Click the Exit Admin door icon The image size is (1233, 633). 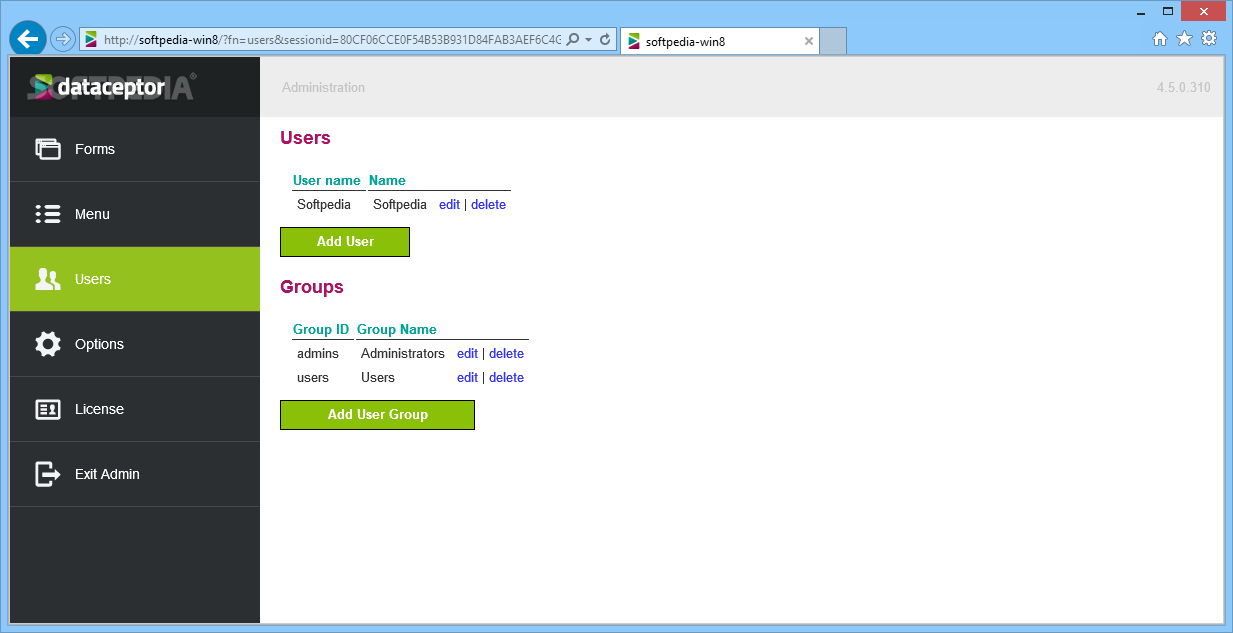click(48, 474)
